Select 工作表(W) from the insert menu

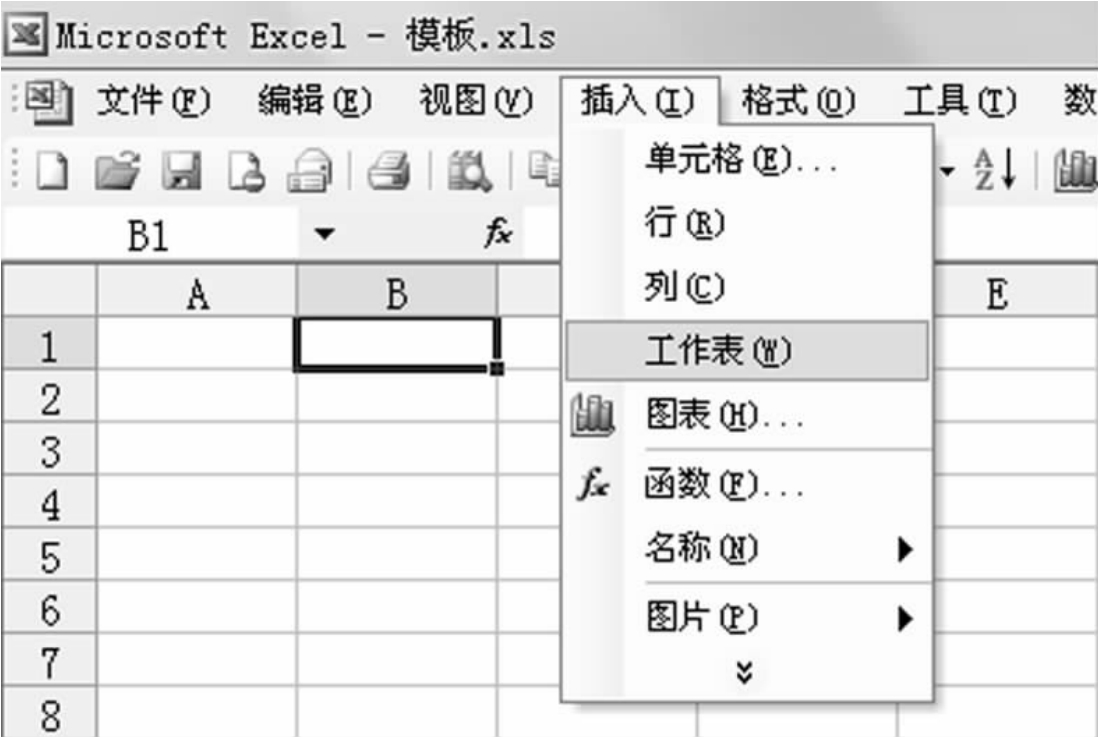tap(717, 351)
